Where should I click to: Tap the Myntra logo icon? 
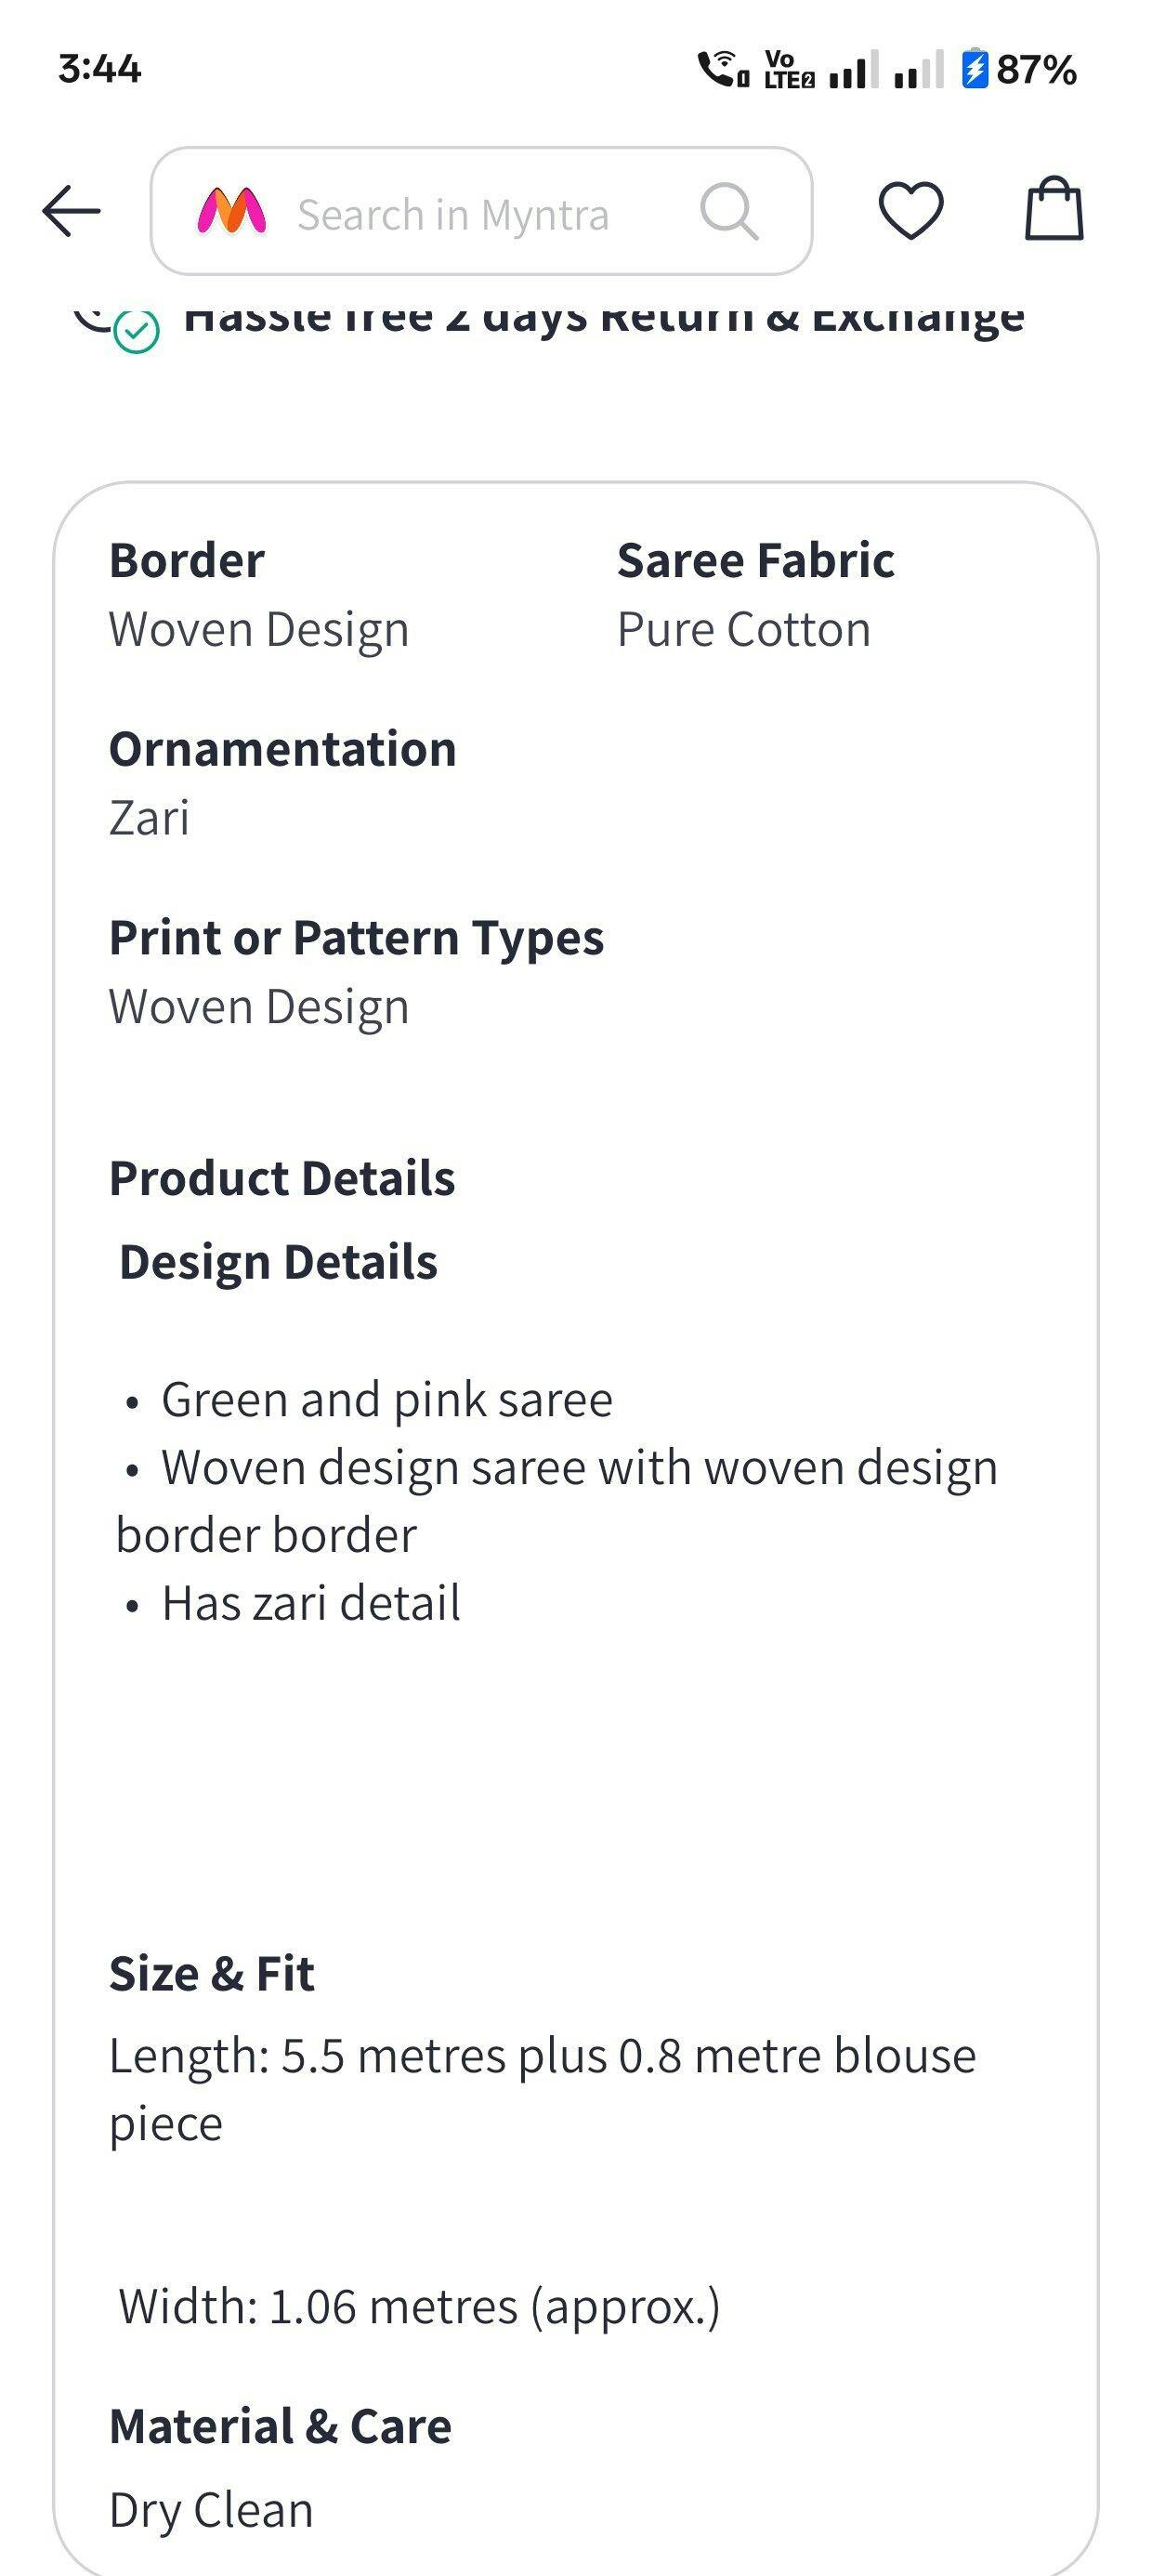232,212
